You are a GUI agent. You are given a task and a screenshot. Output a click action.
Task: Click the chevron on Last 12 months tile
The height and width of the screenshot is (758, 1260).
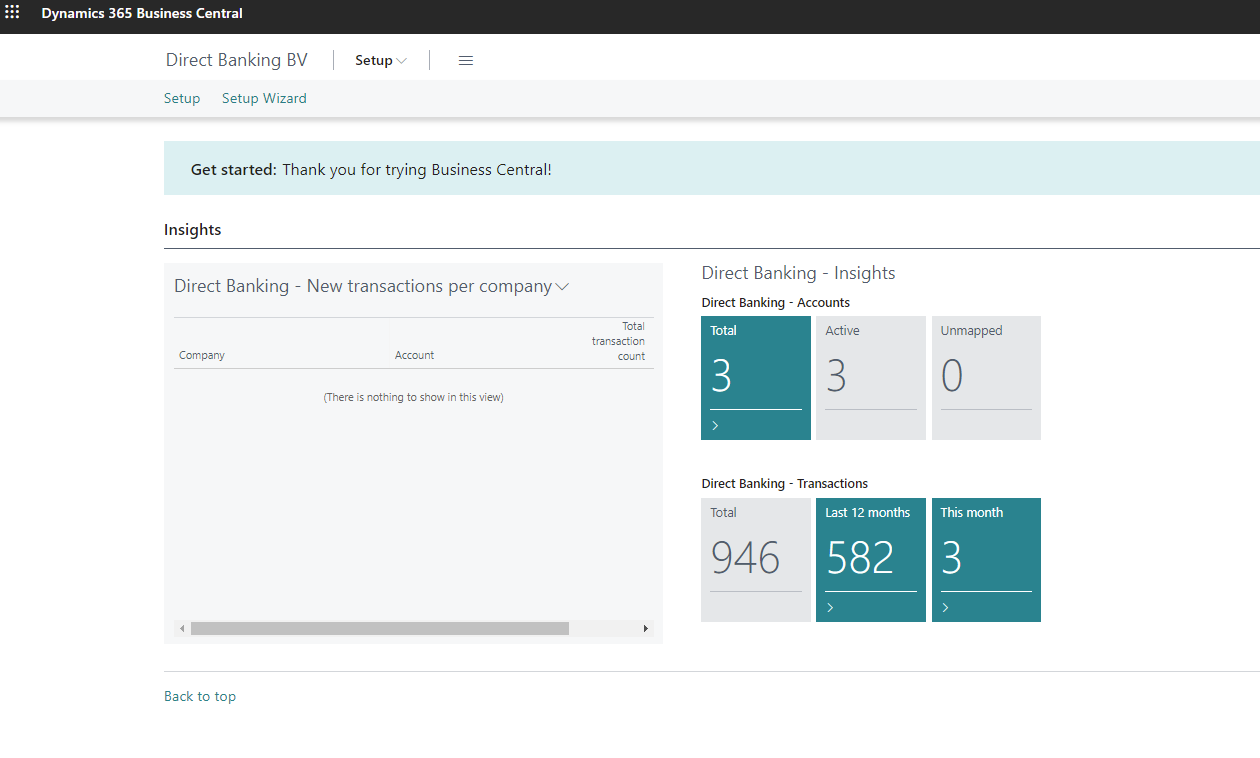830,608
